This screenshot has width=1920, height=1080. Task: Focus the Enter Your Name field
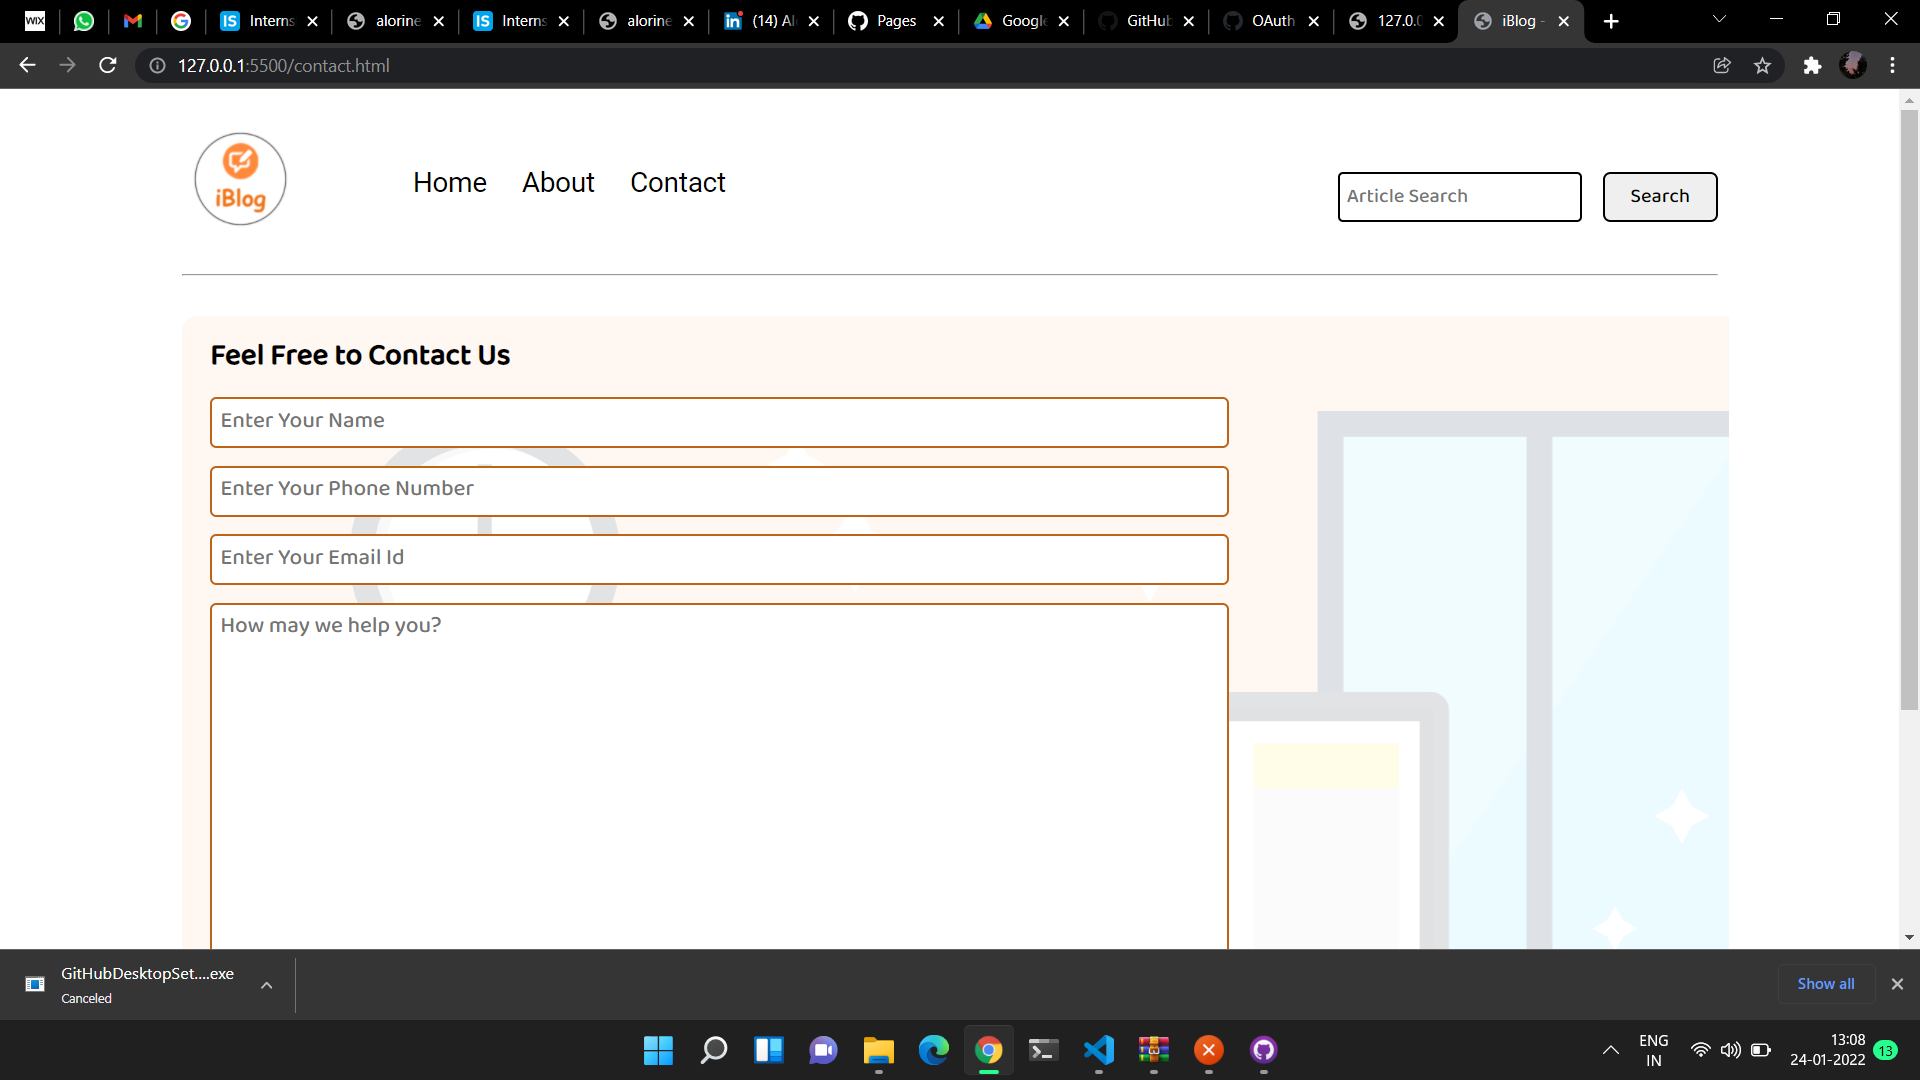point(718,422)
